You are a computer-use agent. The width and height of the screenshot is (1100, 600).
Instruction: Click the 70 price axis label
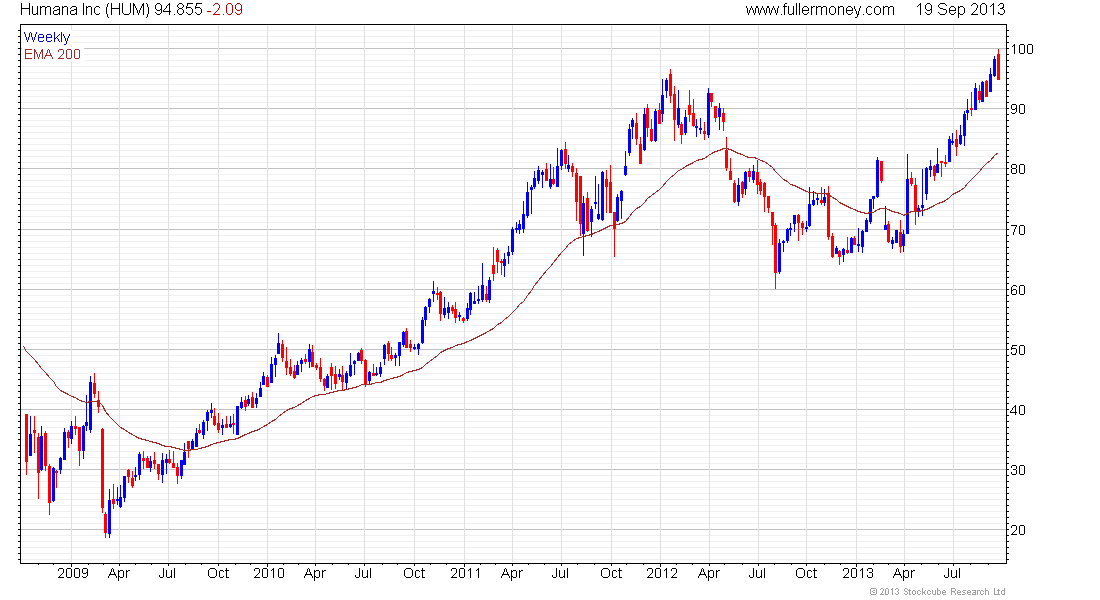pyautogui.click(x=1018, y=230)
